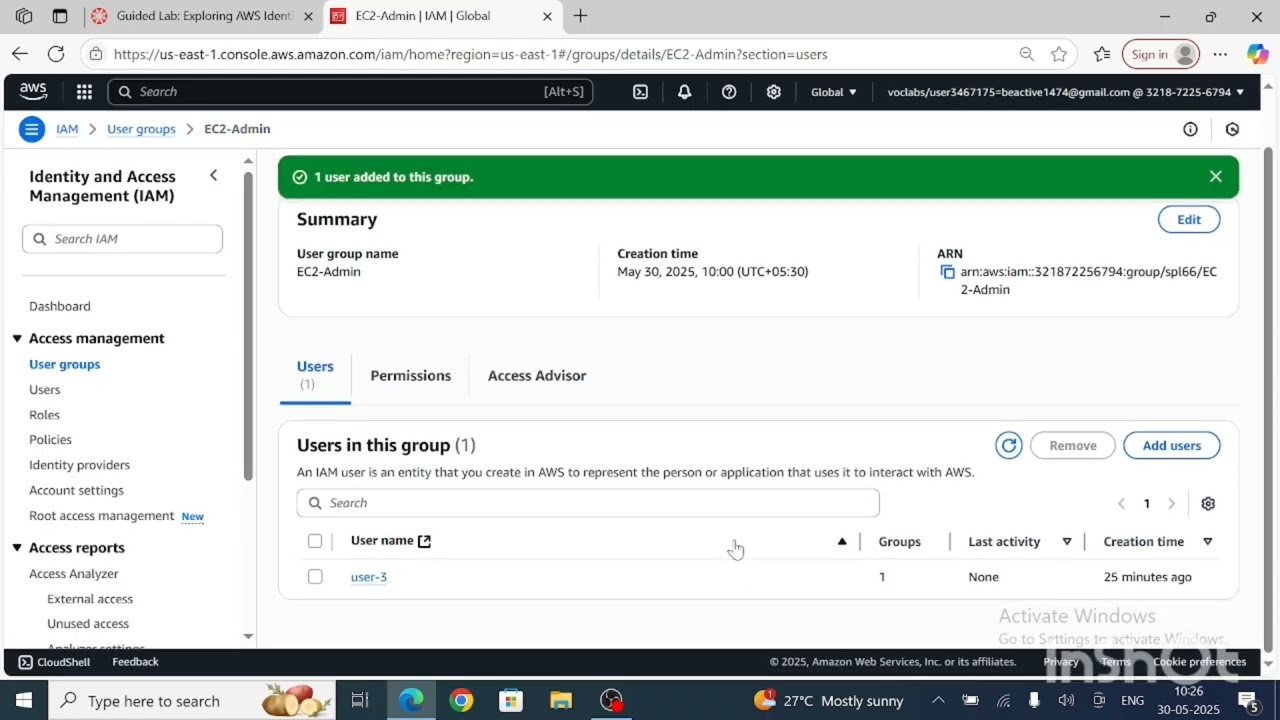This screenshot has width=1280, height=720.
Task: Switch to the Guided Lab browser tab
Action: pos(204,16)
